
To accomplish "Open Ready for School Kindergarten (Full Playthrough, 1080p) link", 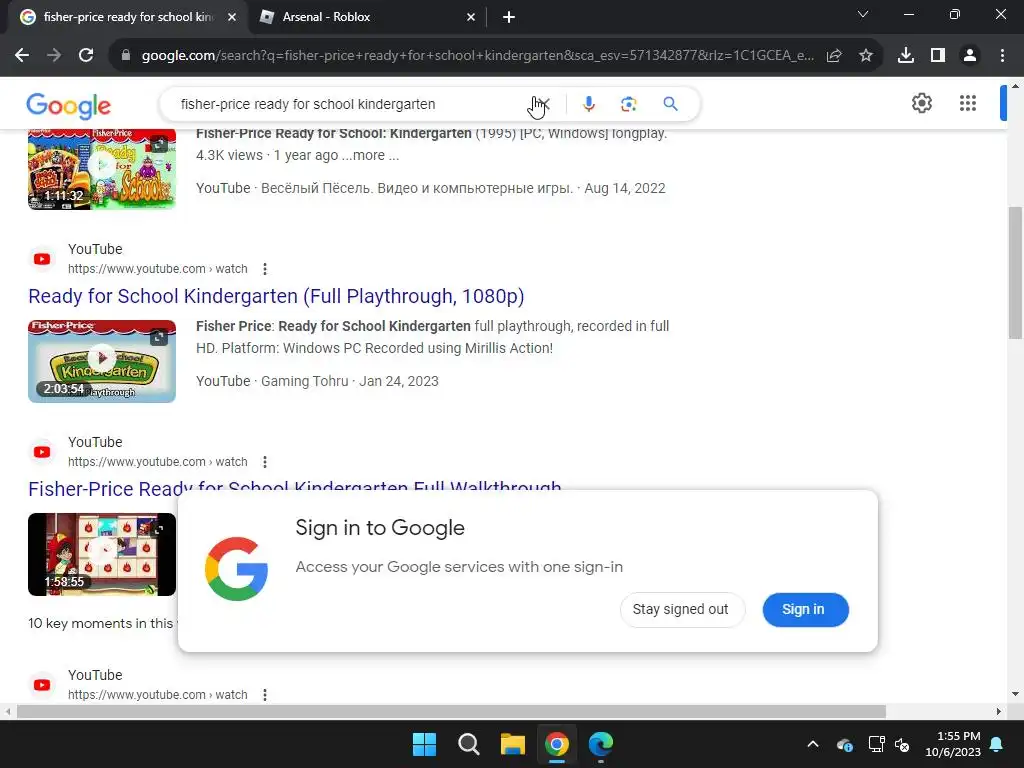I will click(x=276, y=296).
